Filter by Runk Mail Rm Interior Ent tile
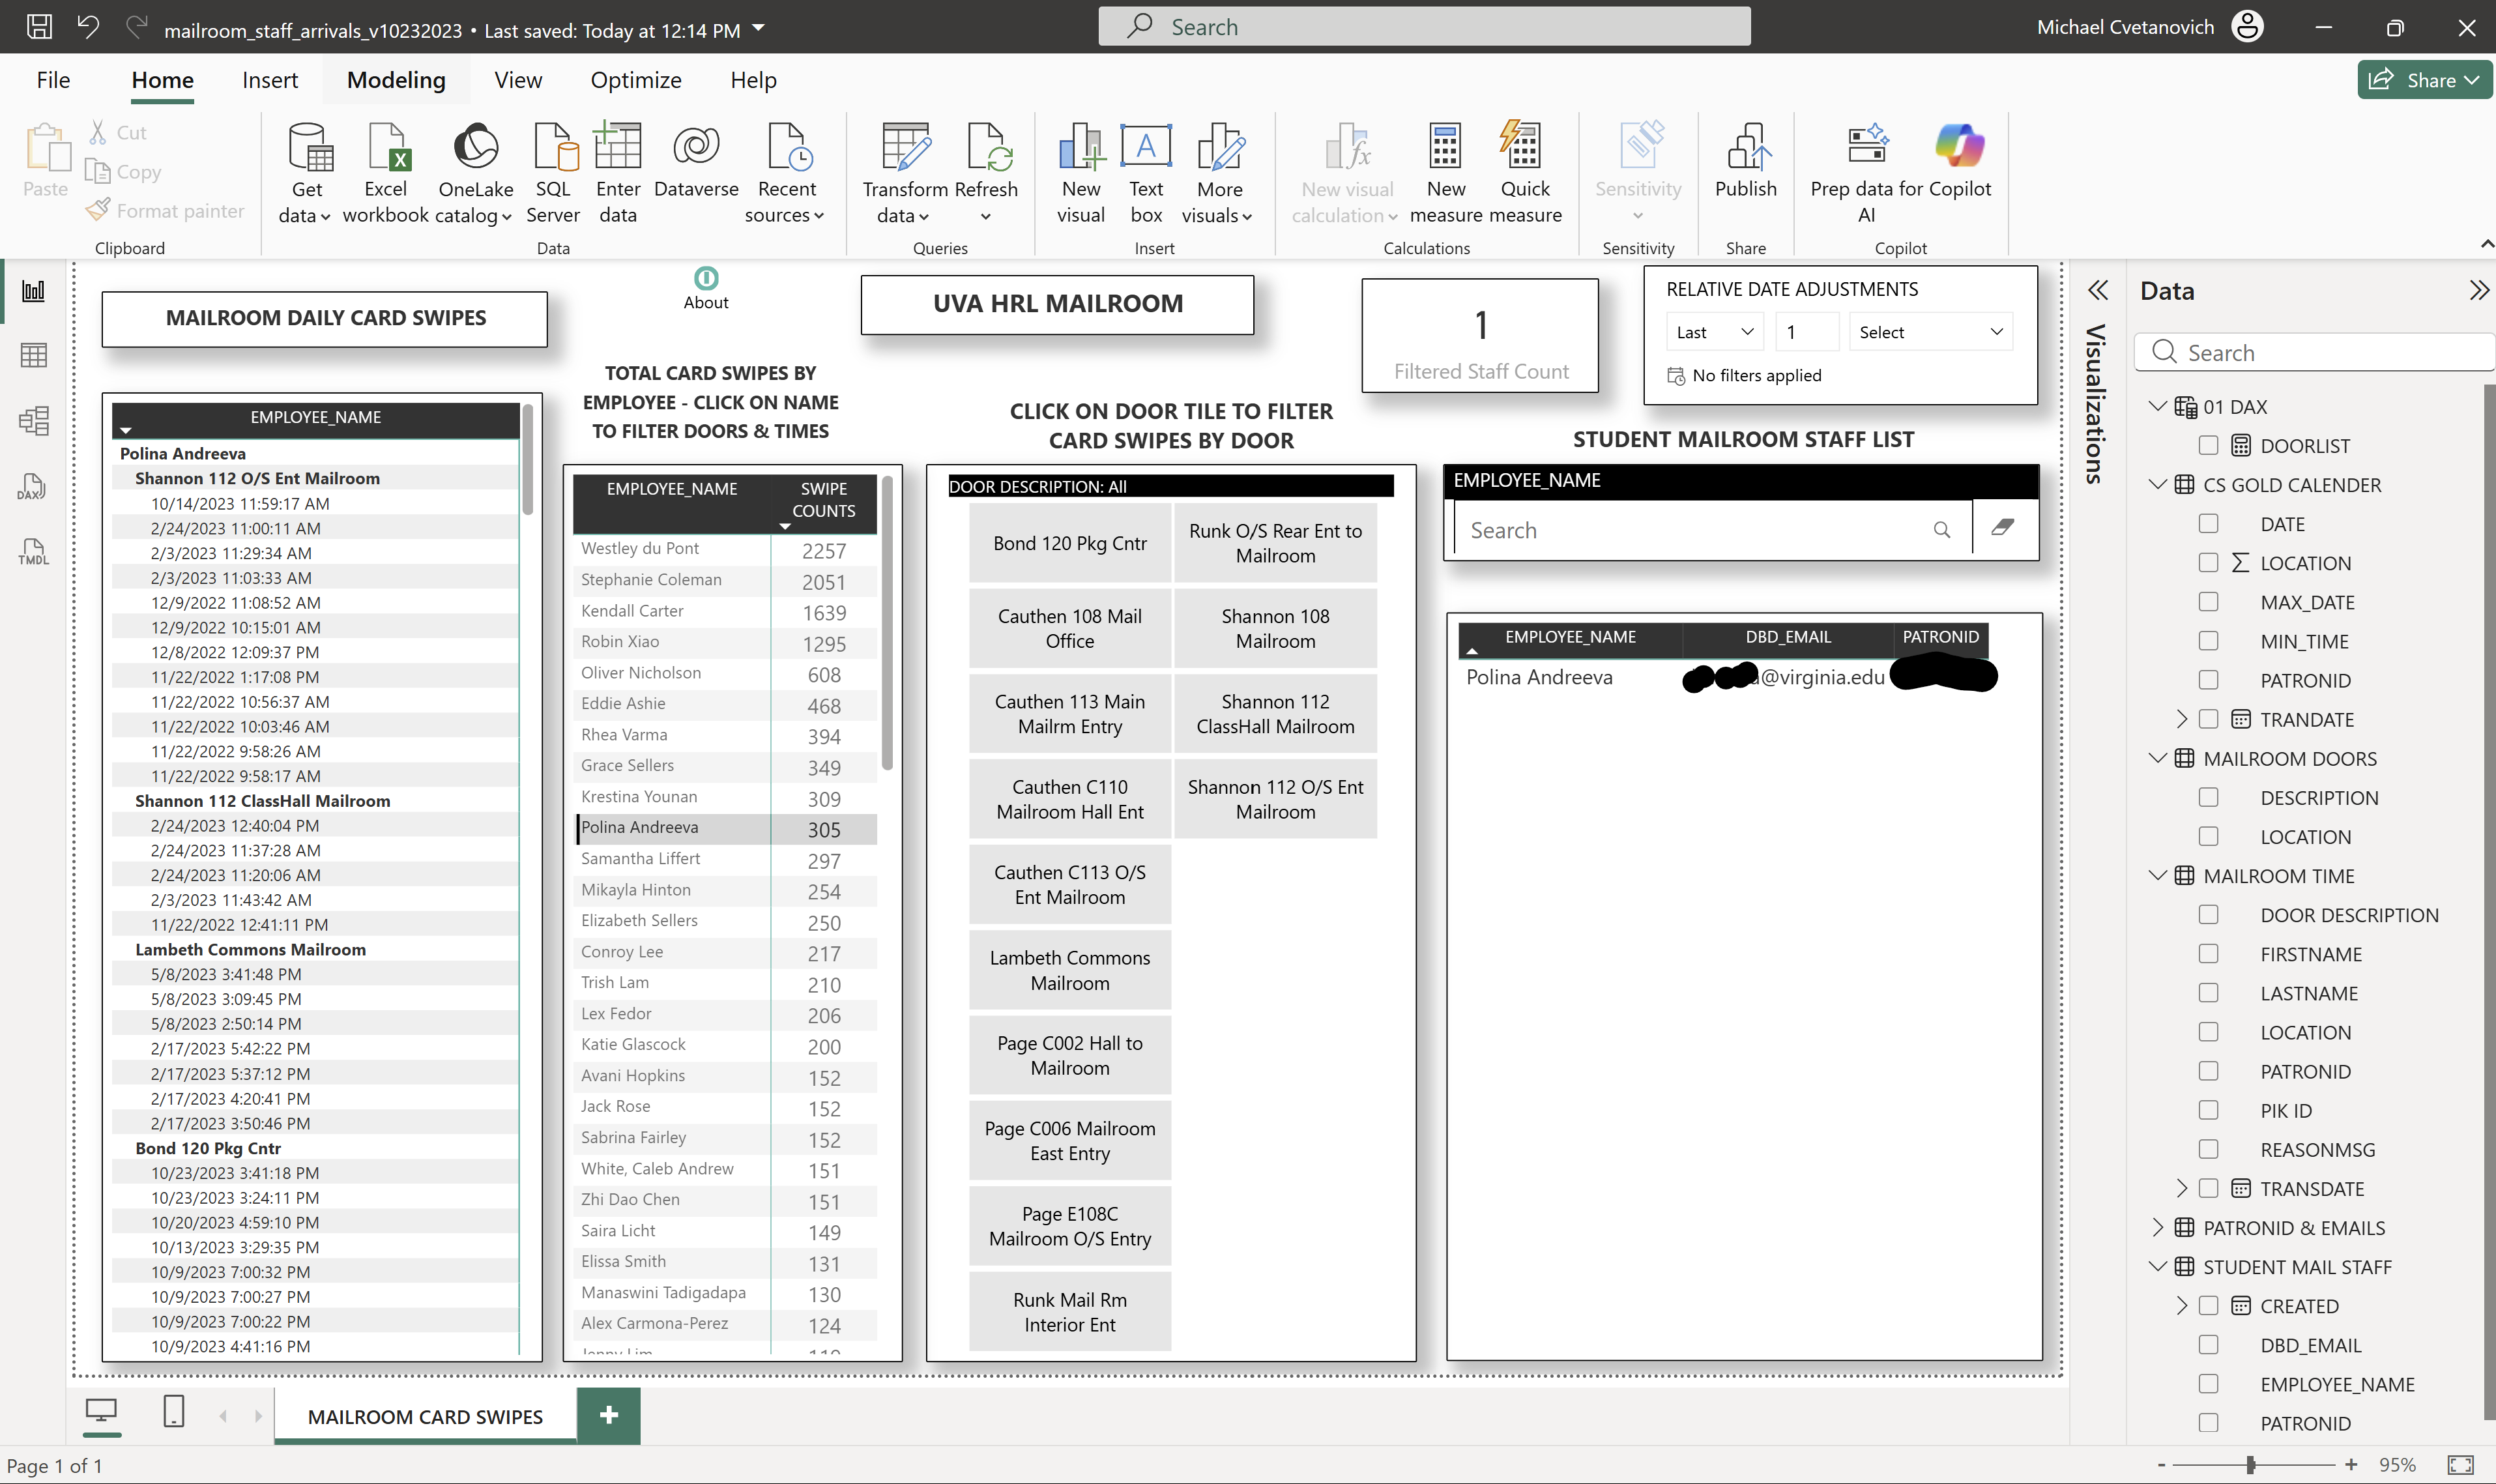2496x1484 pixels. click(x=1070, y=1312)
